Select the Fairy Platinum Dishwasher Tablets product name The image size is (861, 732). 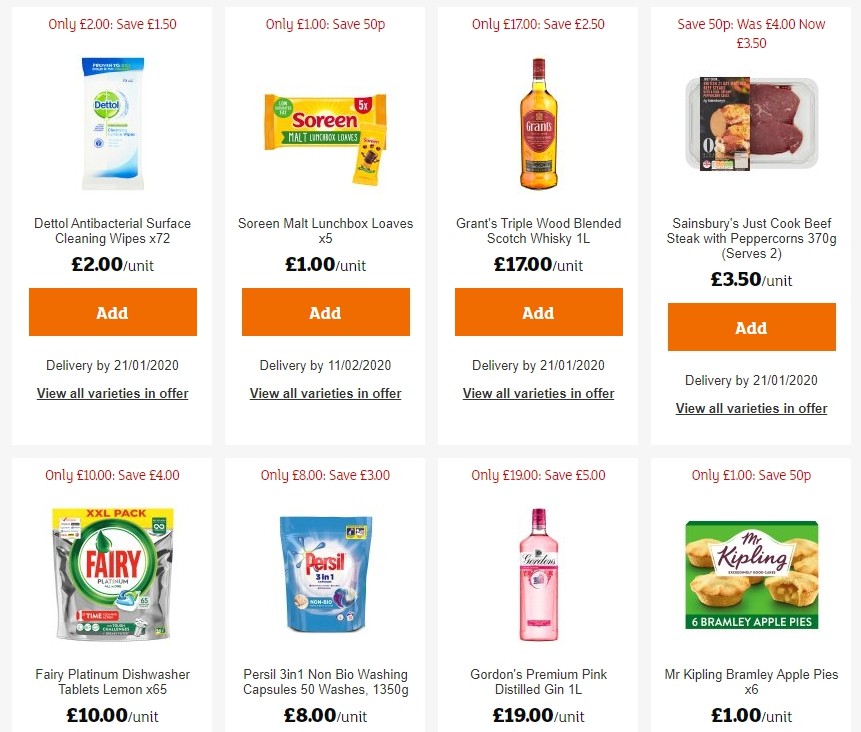pyautogui.click(x=112, y=682)
